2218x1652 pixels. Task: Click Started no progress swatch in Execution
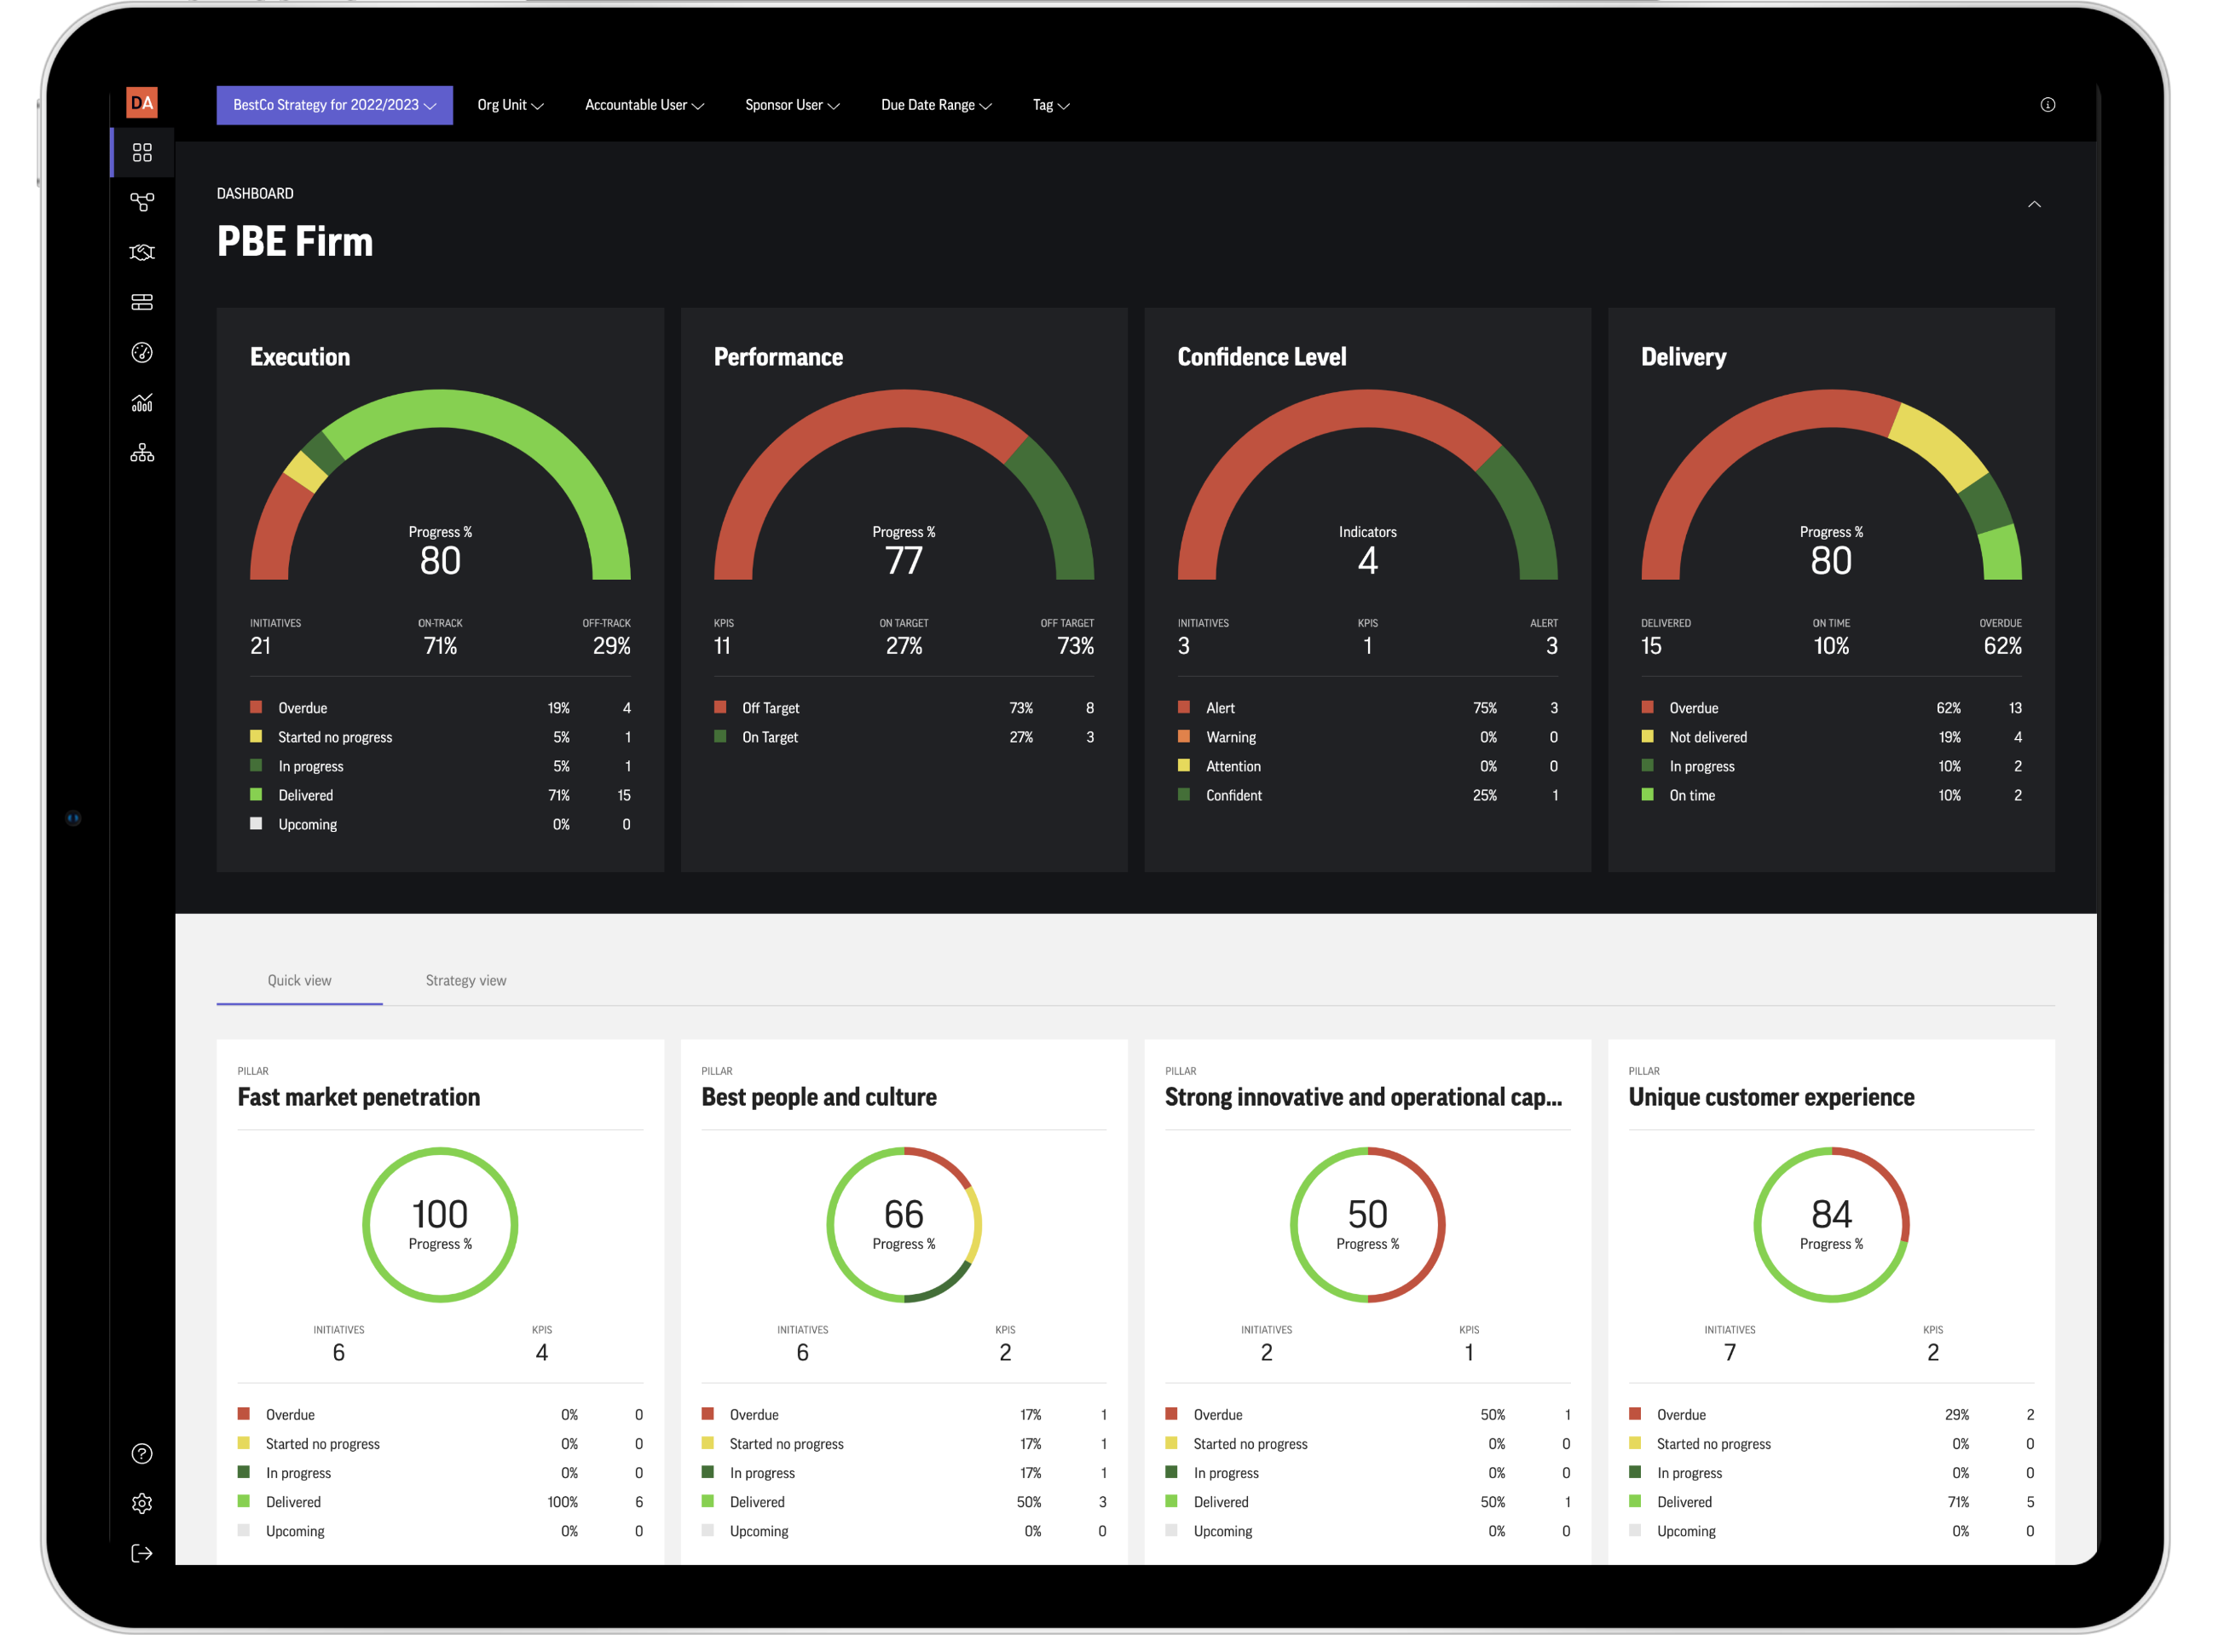(x=256, y=736)
